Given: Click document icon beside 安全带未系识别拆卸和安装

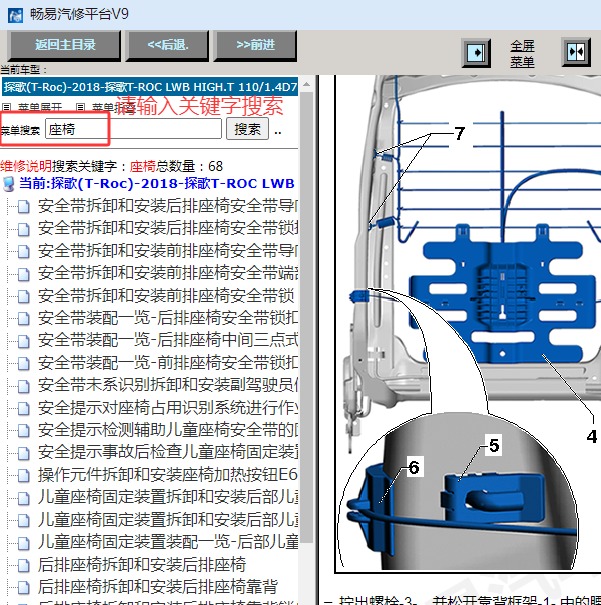Looking at the screenshot, I should tap(23, 384).
